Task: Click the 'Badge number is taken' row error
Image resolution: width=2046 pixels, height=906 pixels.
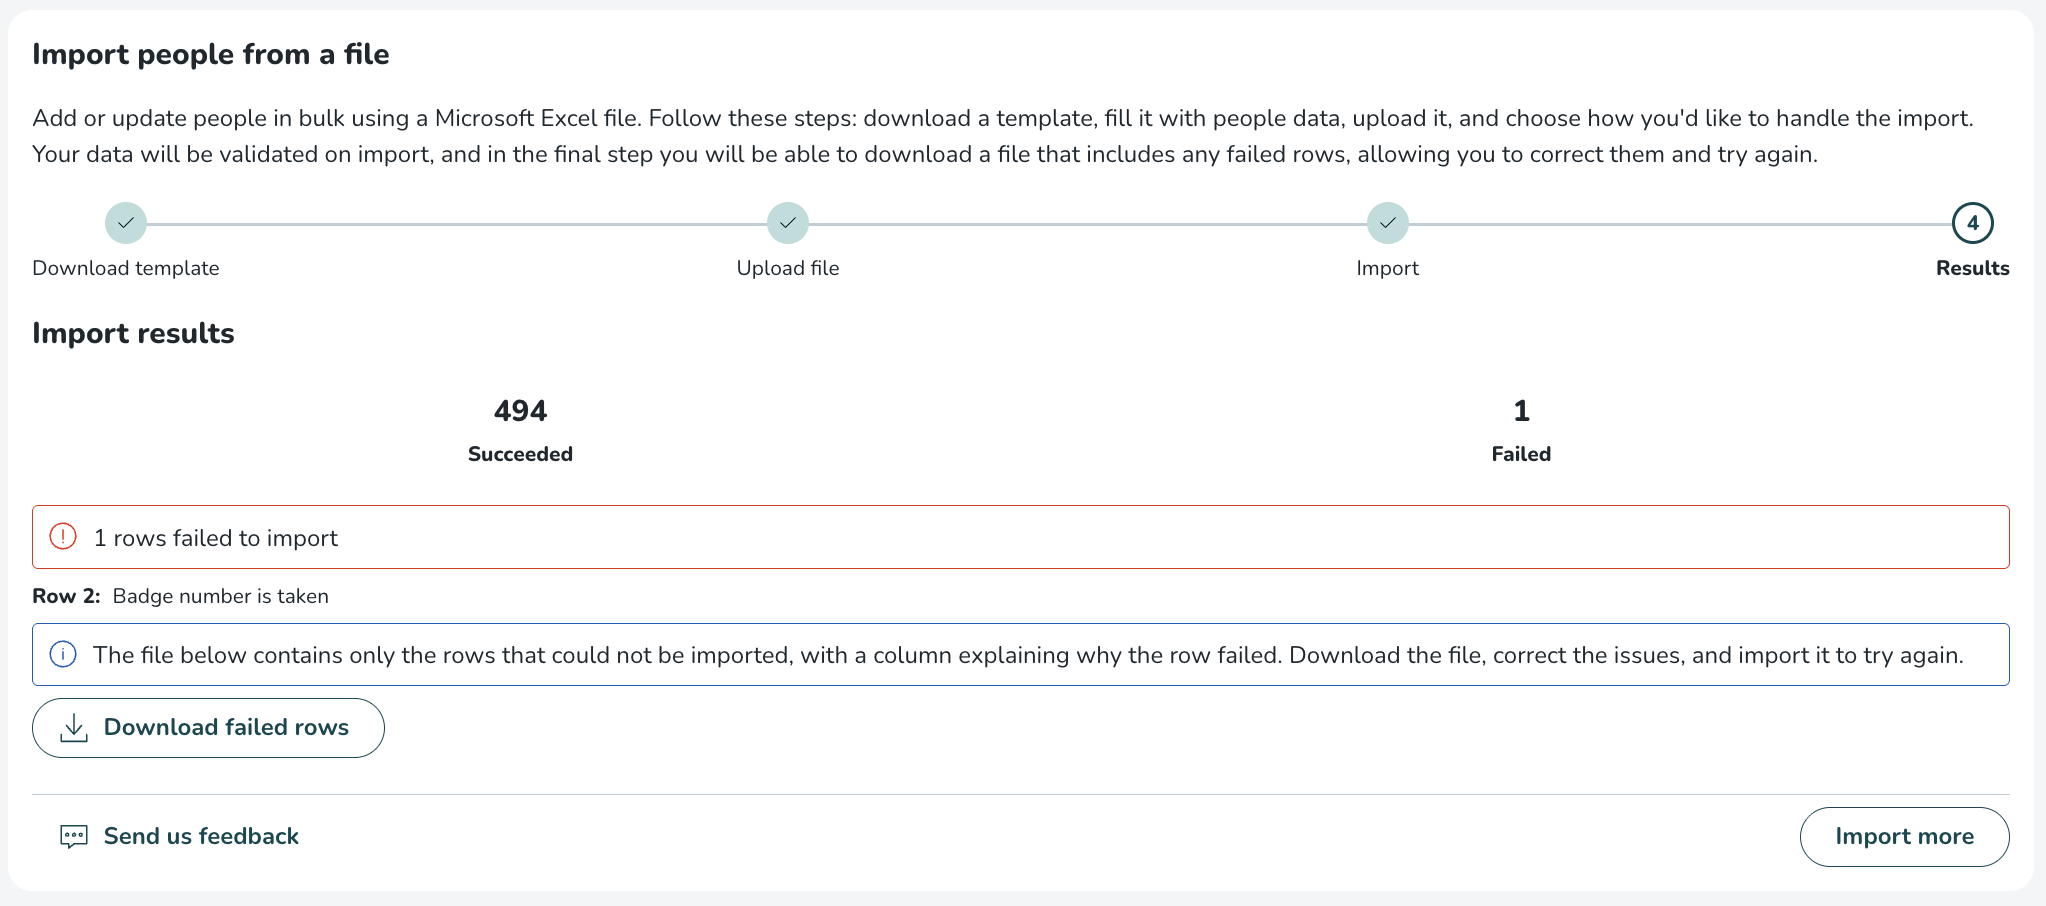Action: point(220,596)
